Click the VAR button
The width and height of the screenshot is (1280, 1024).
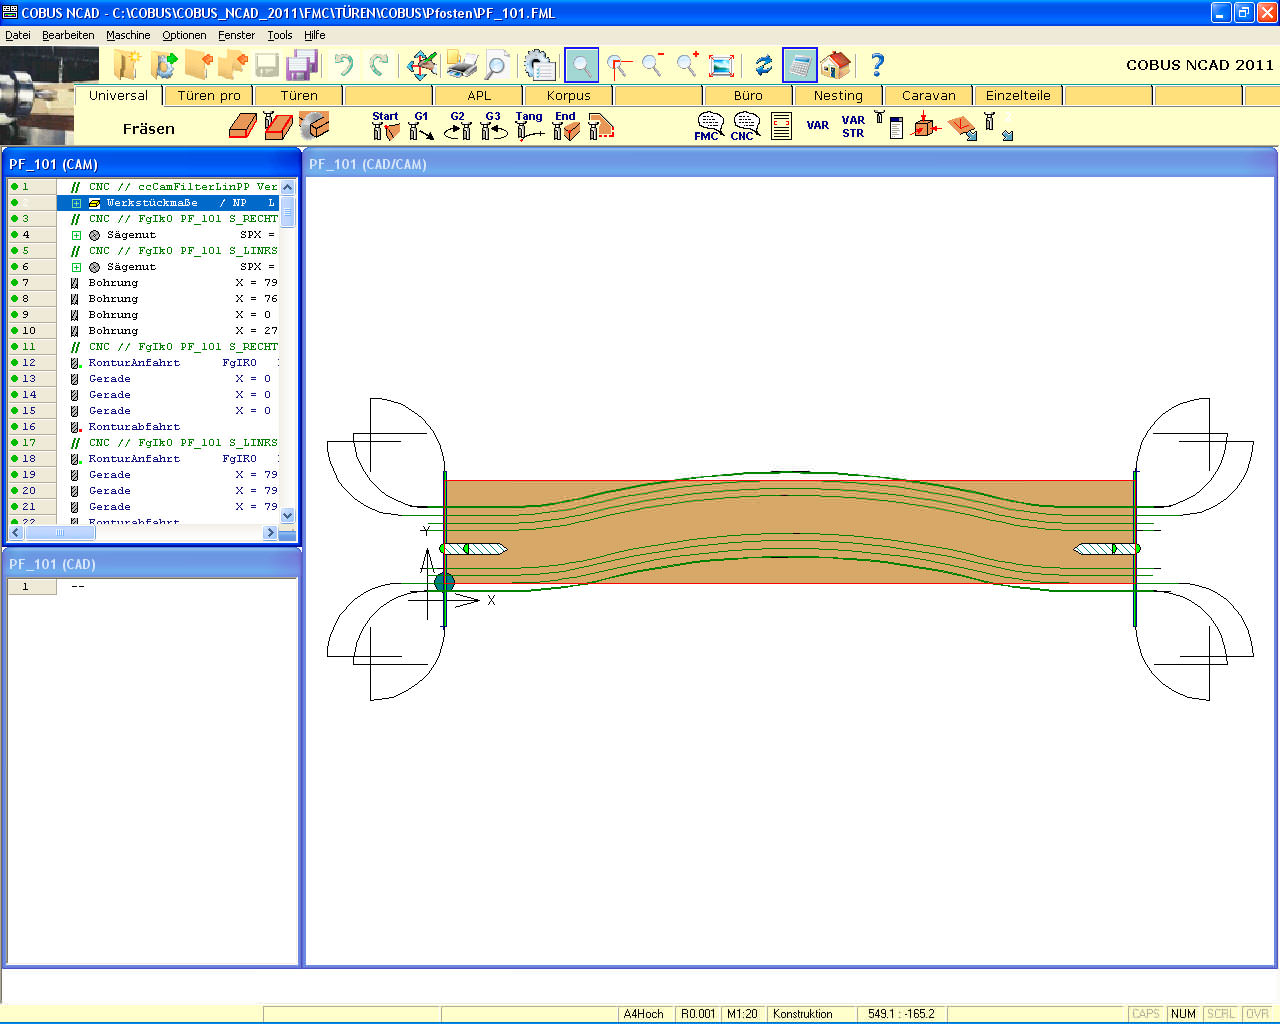click(818, 126)
